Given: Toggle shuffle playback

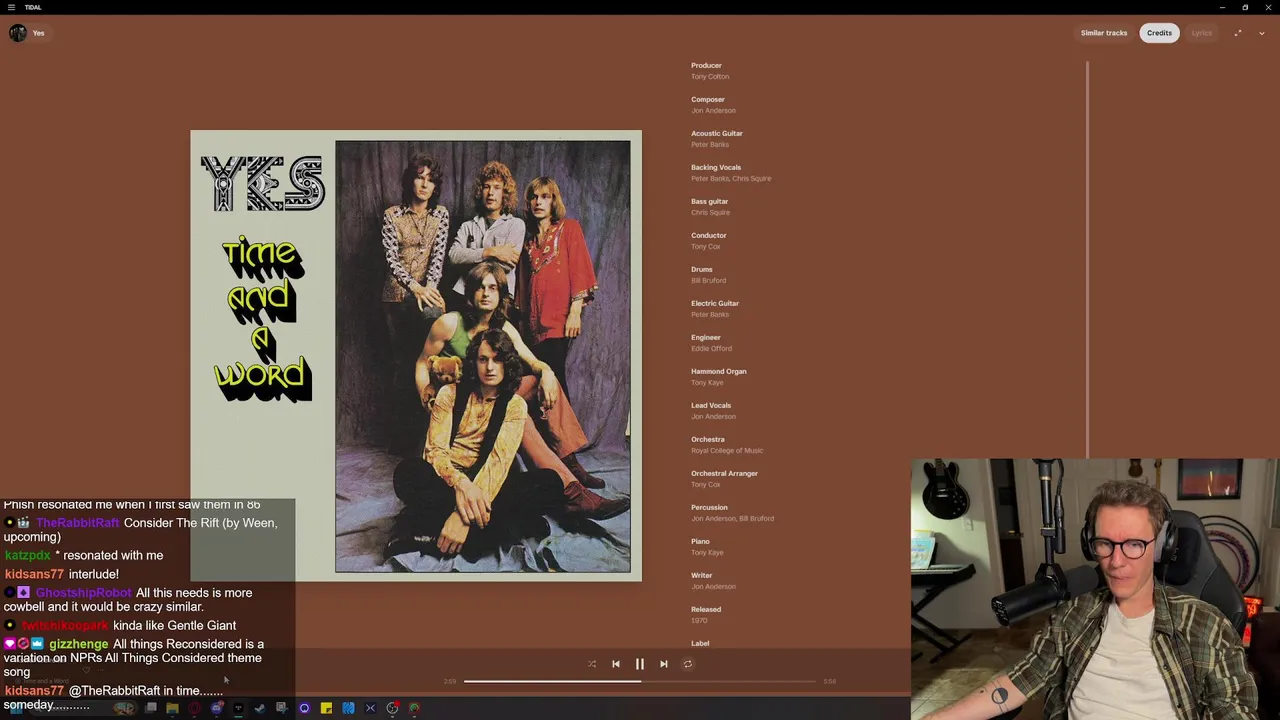Looking at the screenshot, I should pos(592,664).
